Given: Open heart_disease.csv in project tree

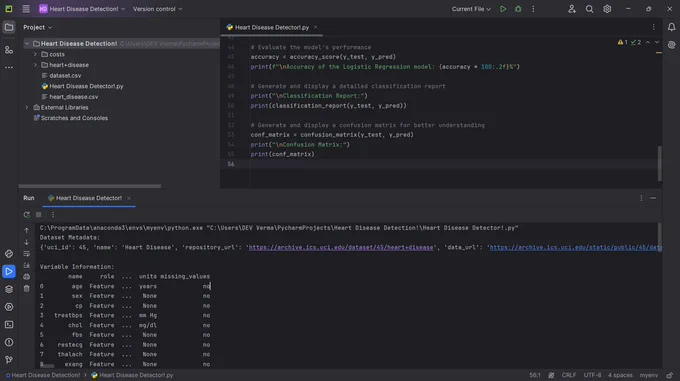Looking at the screenshot, I should (74, 97).
